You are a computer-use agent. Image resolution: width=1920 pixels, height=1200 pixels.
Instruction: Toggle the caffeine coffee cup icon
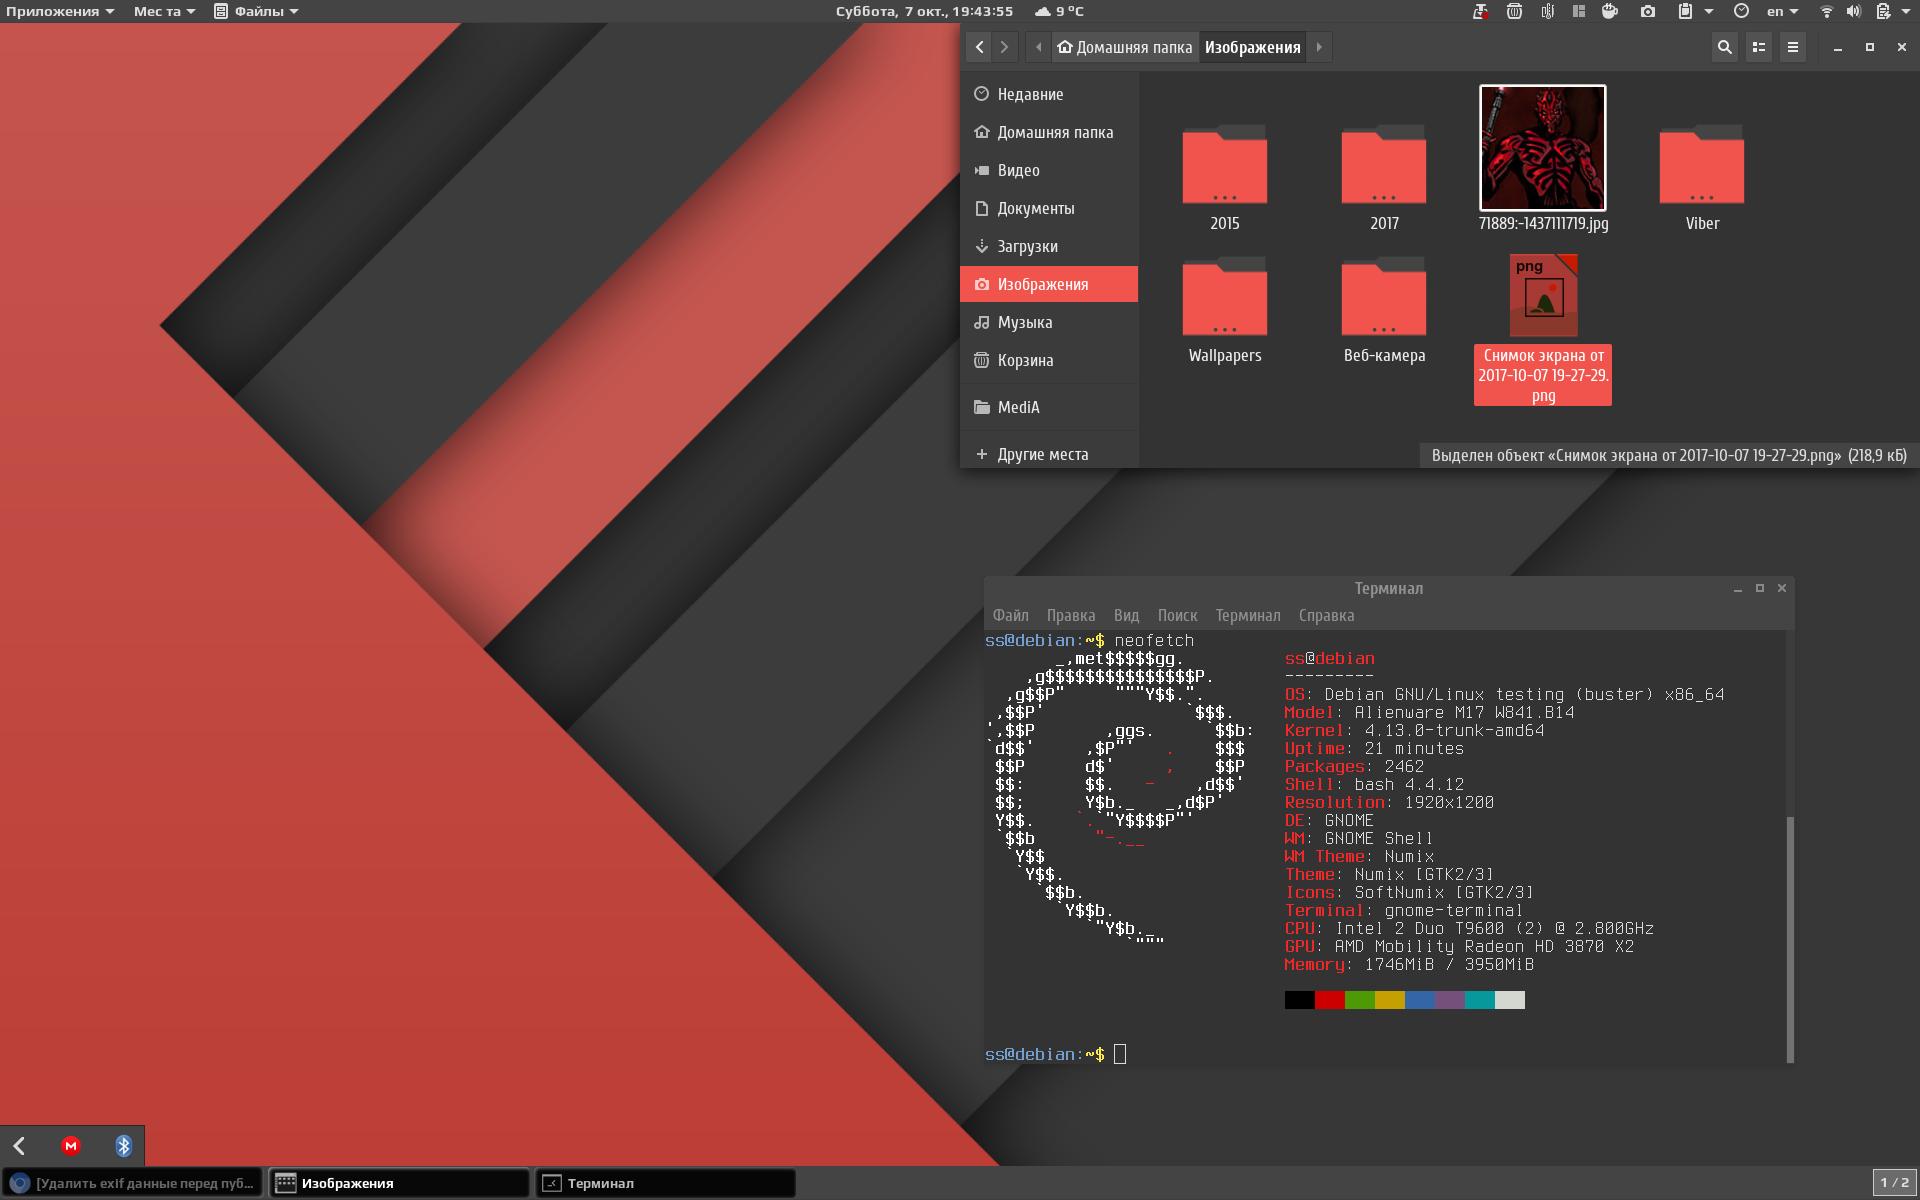(x=1610, y=11)
